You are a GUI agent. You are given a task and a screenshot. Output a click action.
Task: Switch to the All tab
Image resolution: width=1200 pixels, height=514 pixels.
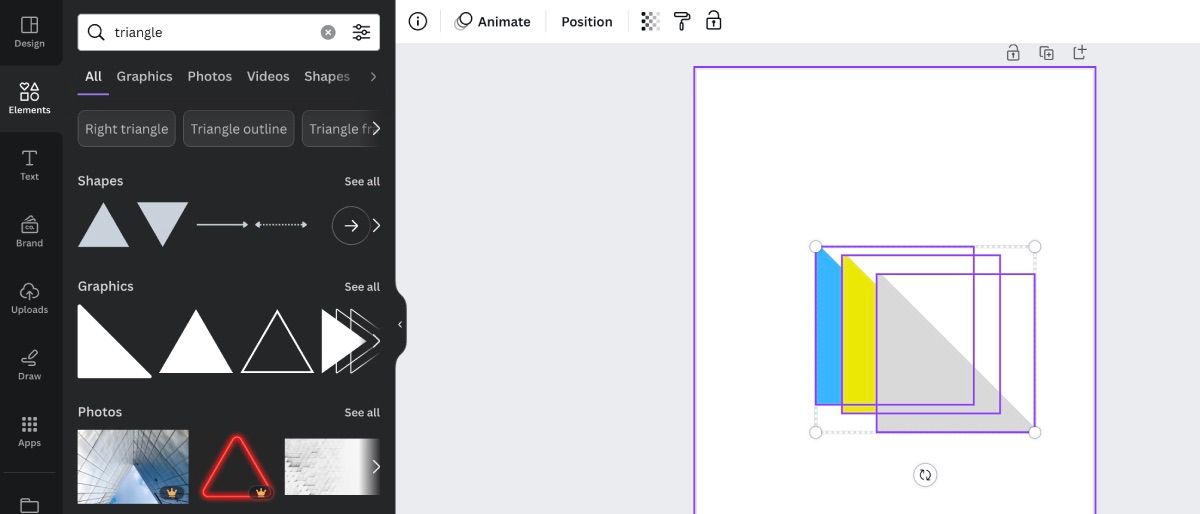pyautogui.click(x=93, y=76)
